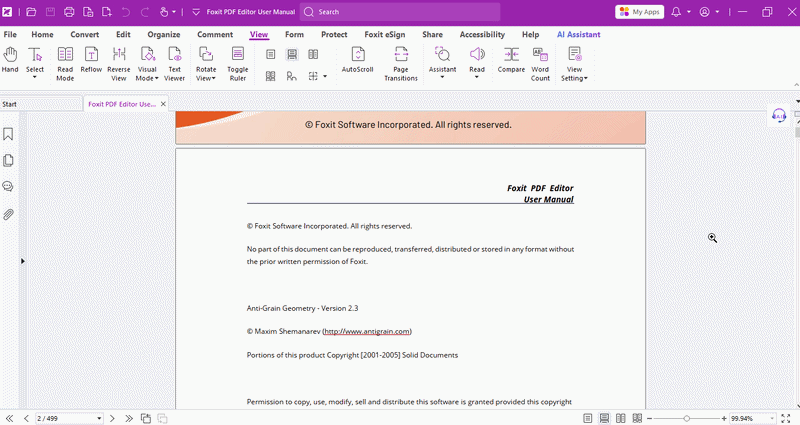Enable single page view in ribbon
This screenshot has width=800, height=425.
coord(270,54)
